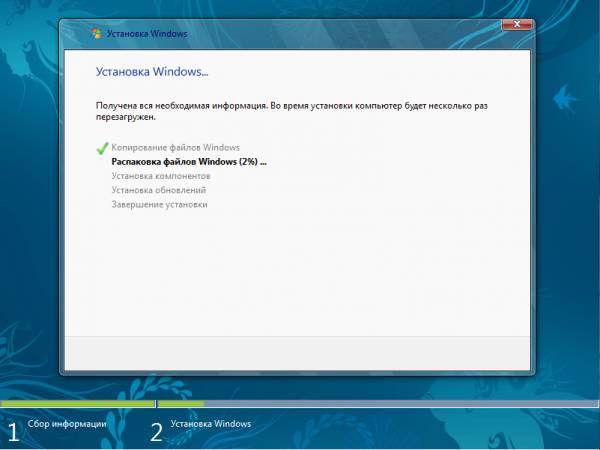Click the 'Установка Windows' title bar text

(x=147, y=34)
